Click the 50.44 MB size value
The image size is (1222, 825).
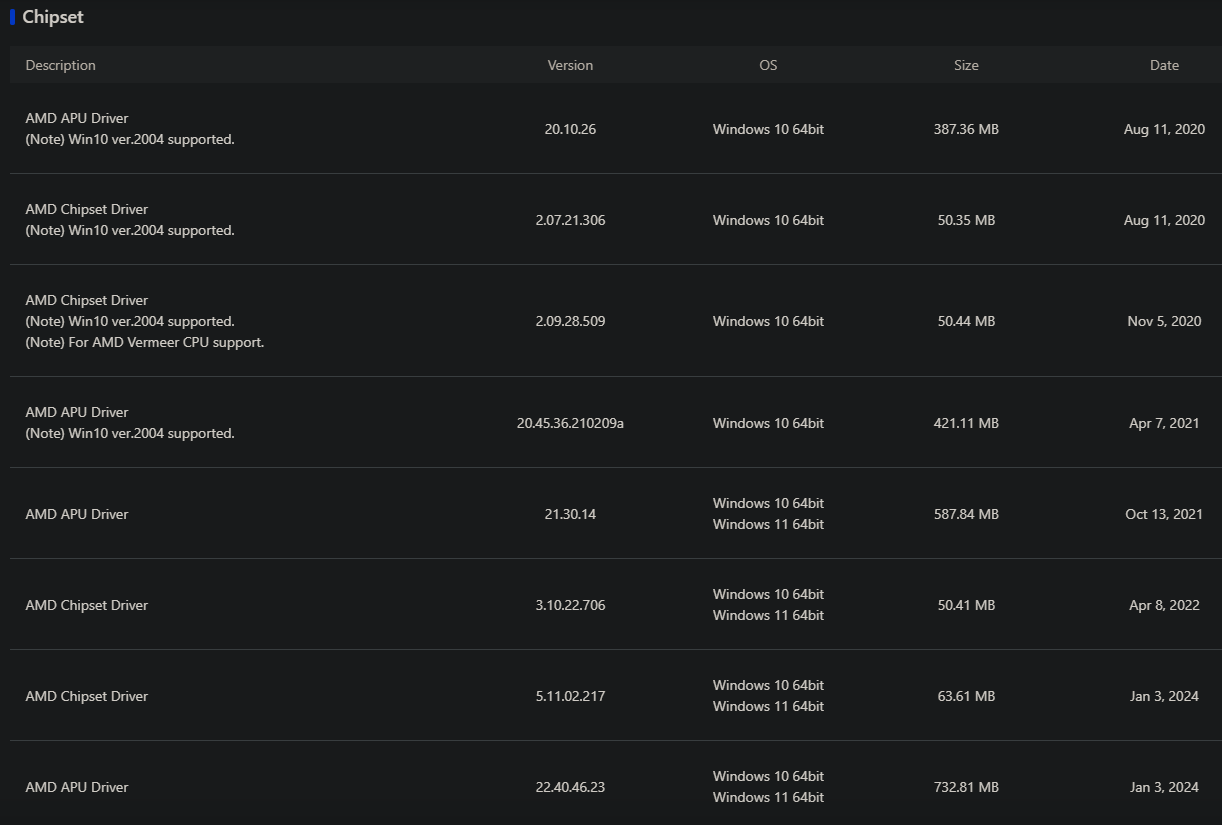point(966,321)
